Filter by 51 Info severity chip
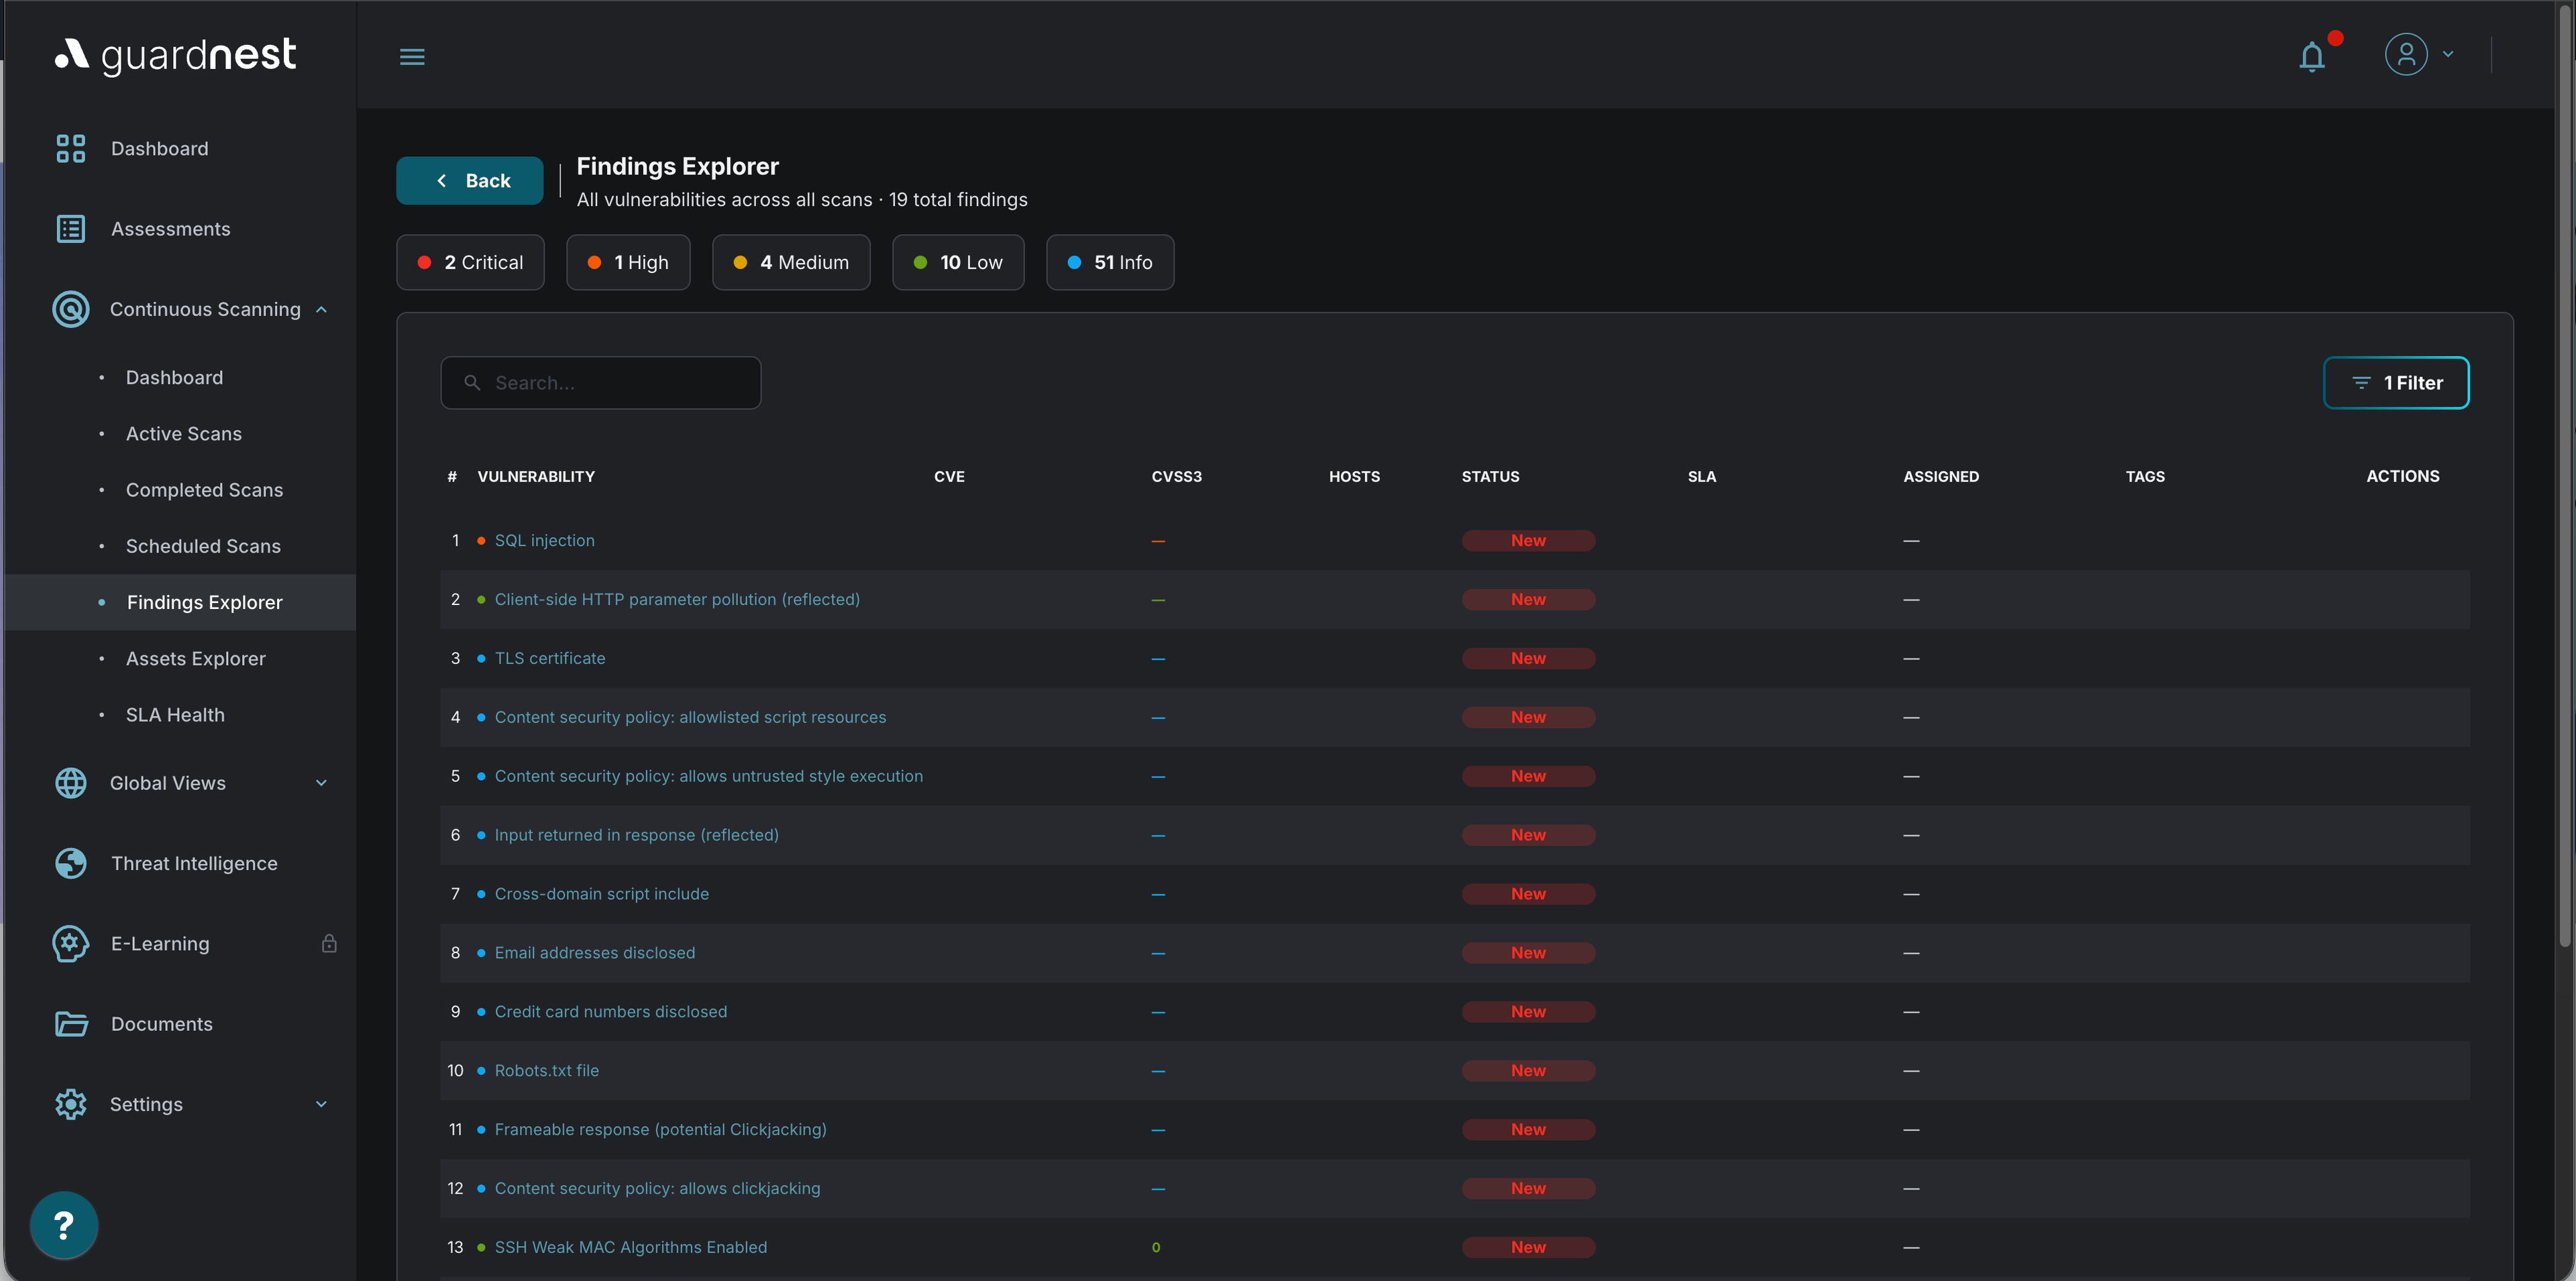This screenshot has height=1281, width=2576. pyautogui.click(x=1110, y=262)
